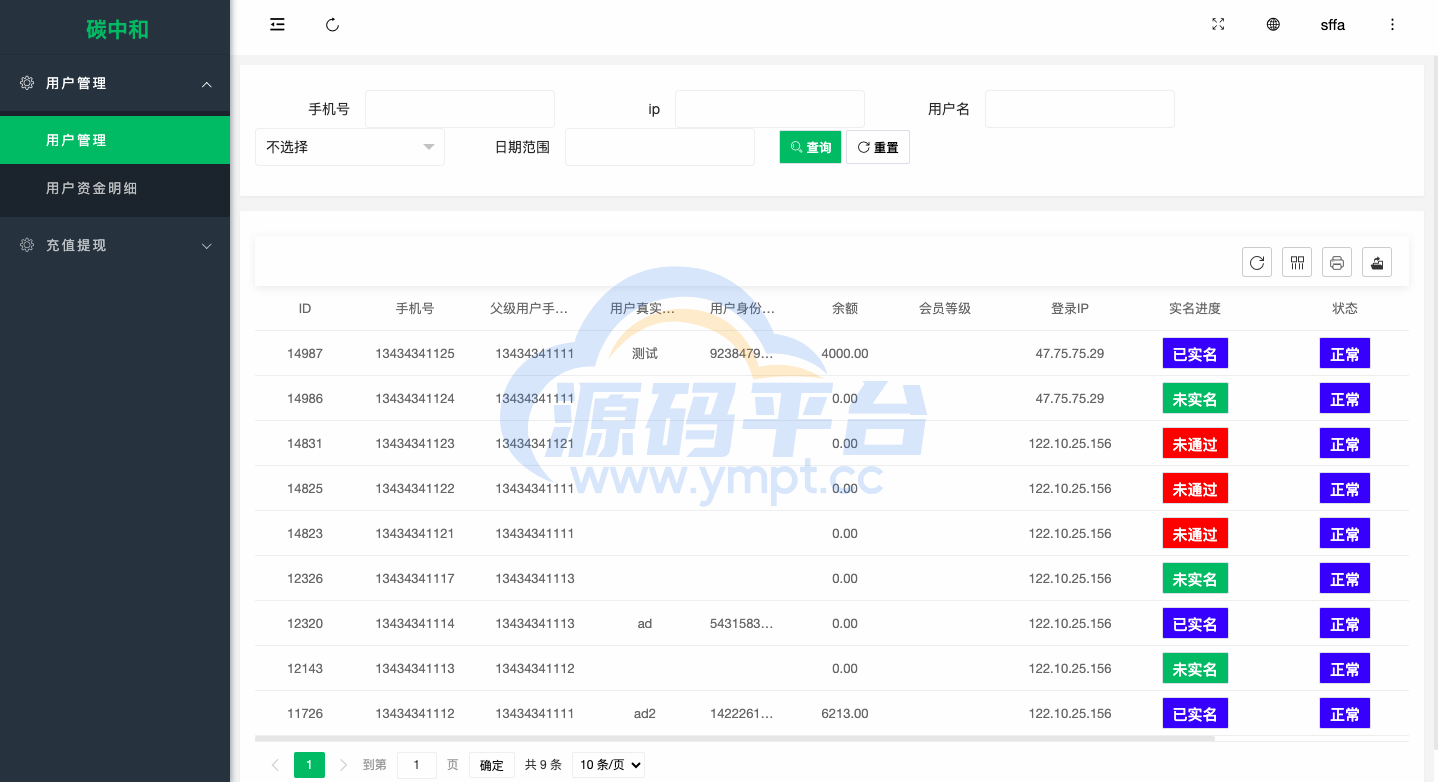1438x782 pixels.
Task: Click the 状态 column header
Action: (1345, 308)
